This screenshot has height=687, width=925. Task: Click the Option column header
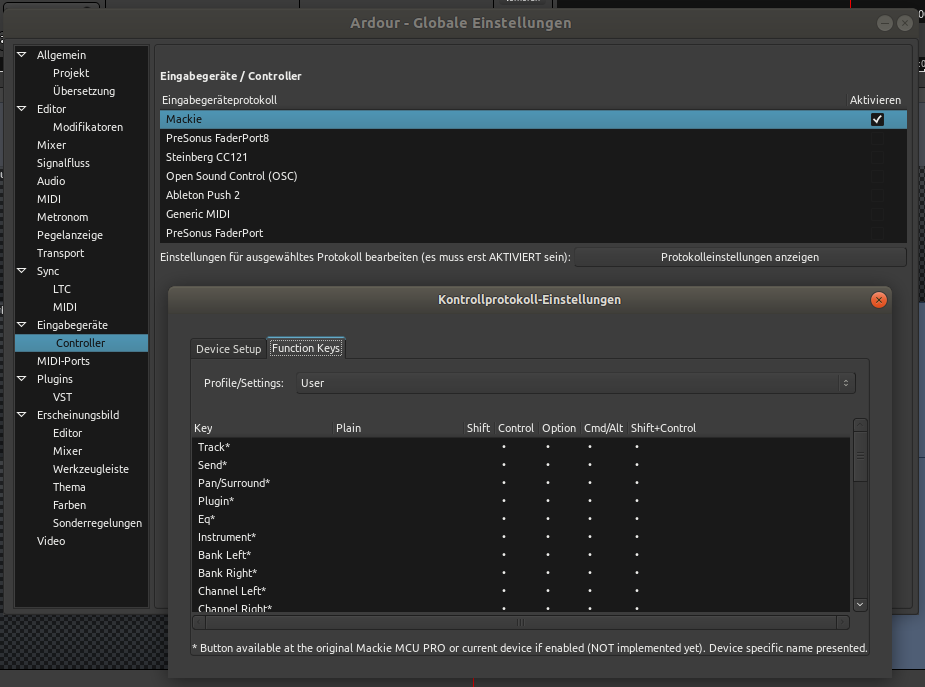click(559, 428)
